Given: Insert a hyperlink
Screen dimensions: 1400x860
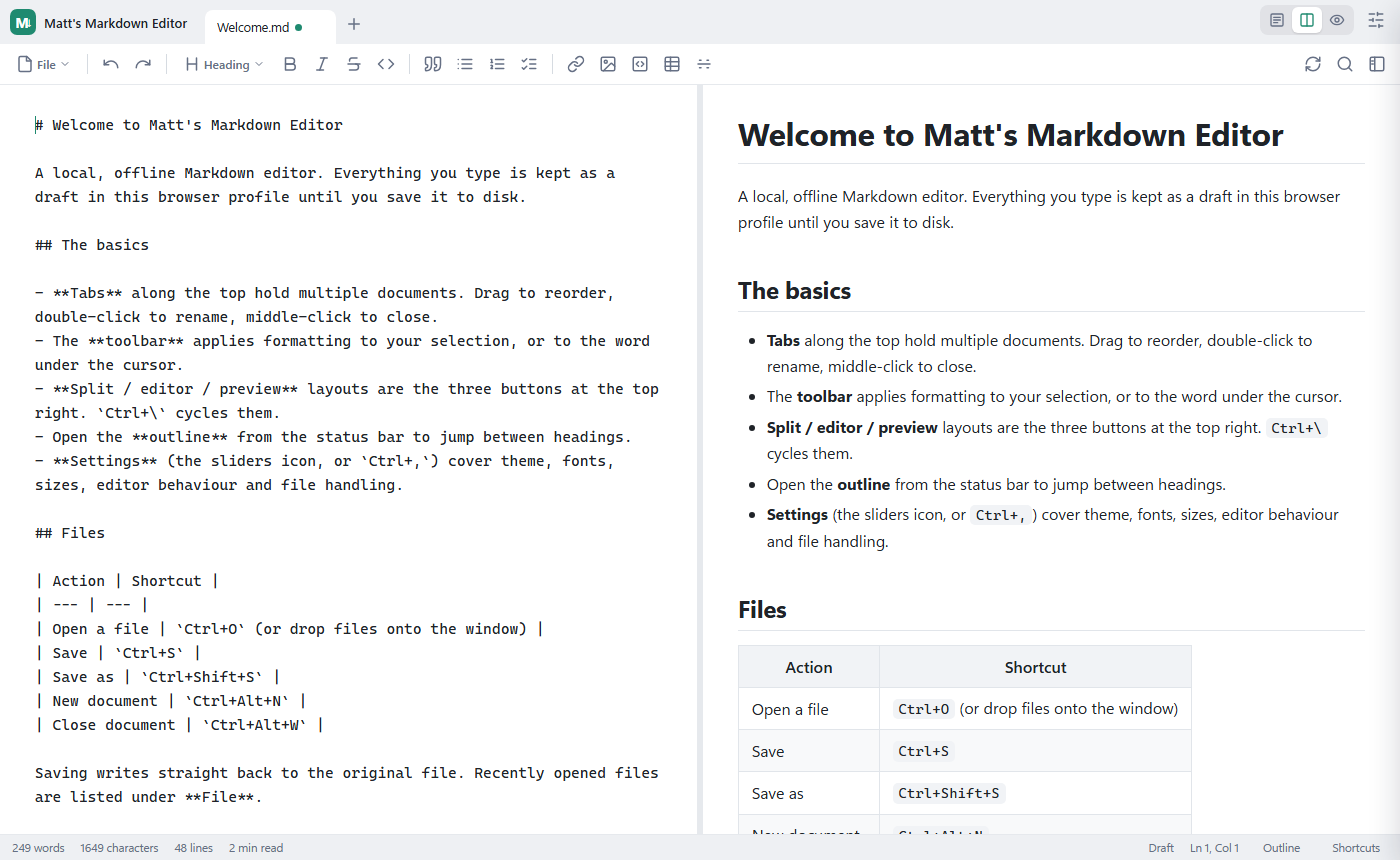Looking at the screenshot, I should click(576, 64).
